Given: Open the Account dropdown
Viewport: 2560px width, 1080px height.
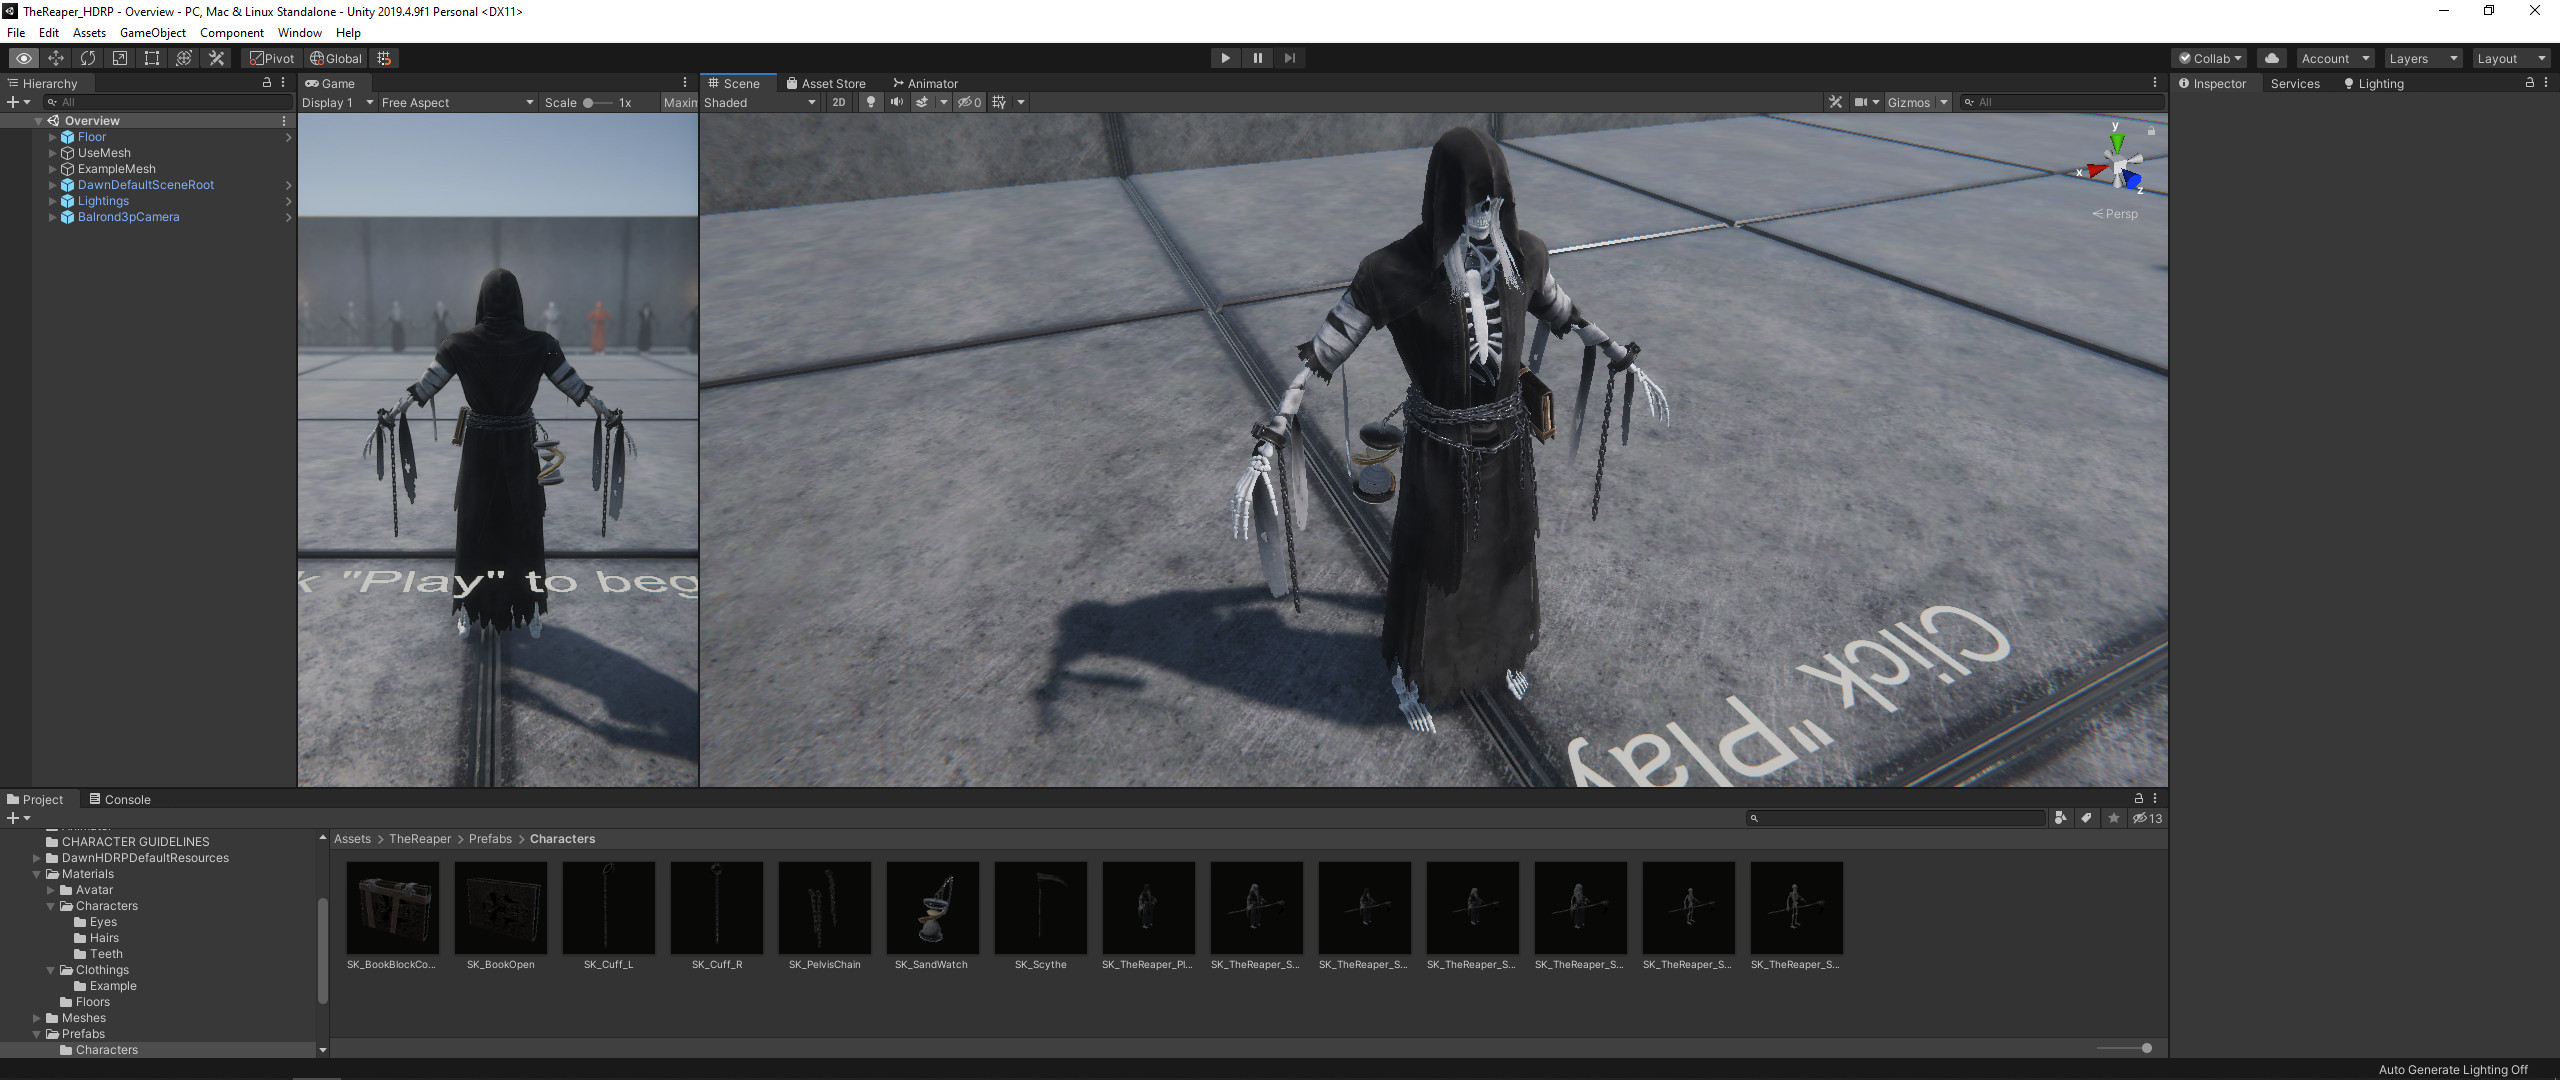Looking at the screenshot, I should 2335,58.
